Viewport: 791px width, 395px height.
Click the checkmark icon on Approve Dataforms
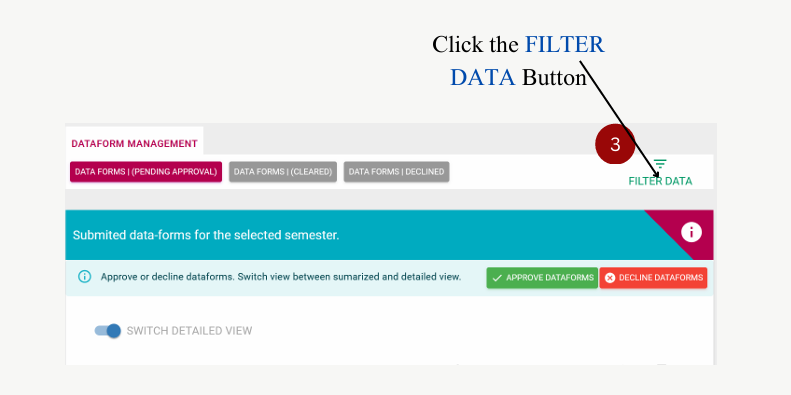pyautogui.click(x=497, y=278)
